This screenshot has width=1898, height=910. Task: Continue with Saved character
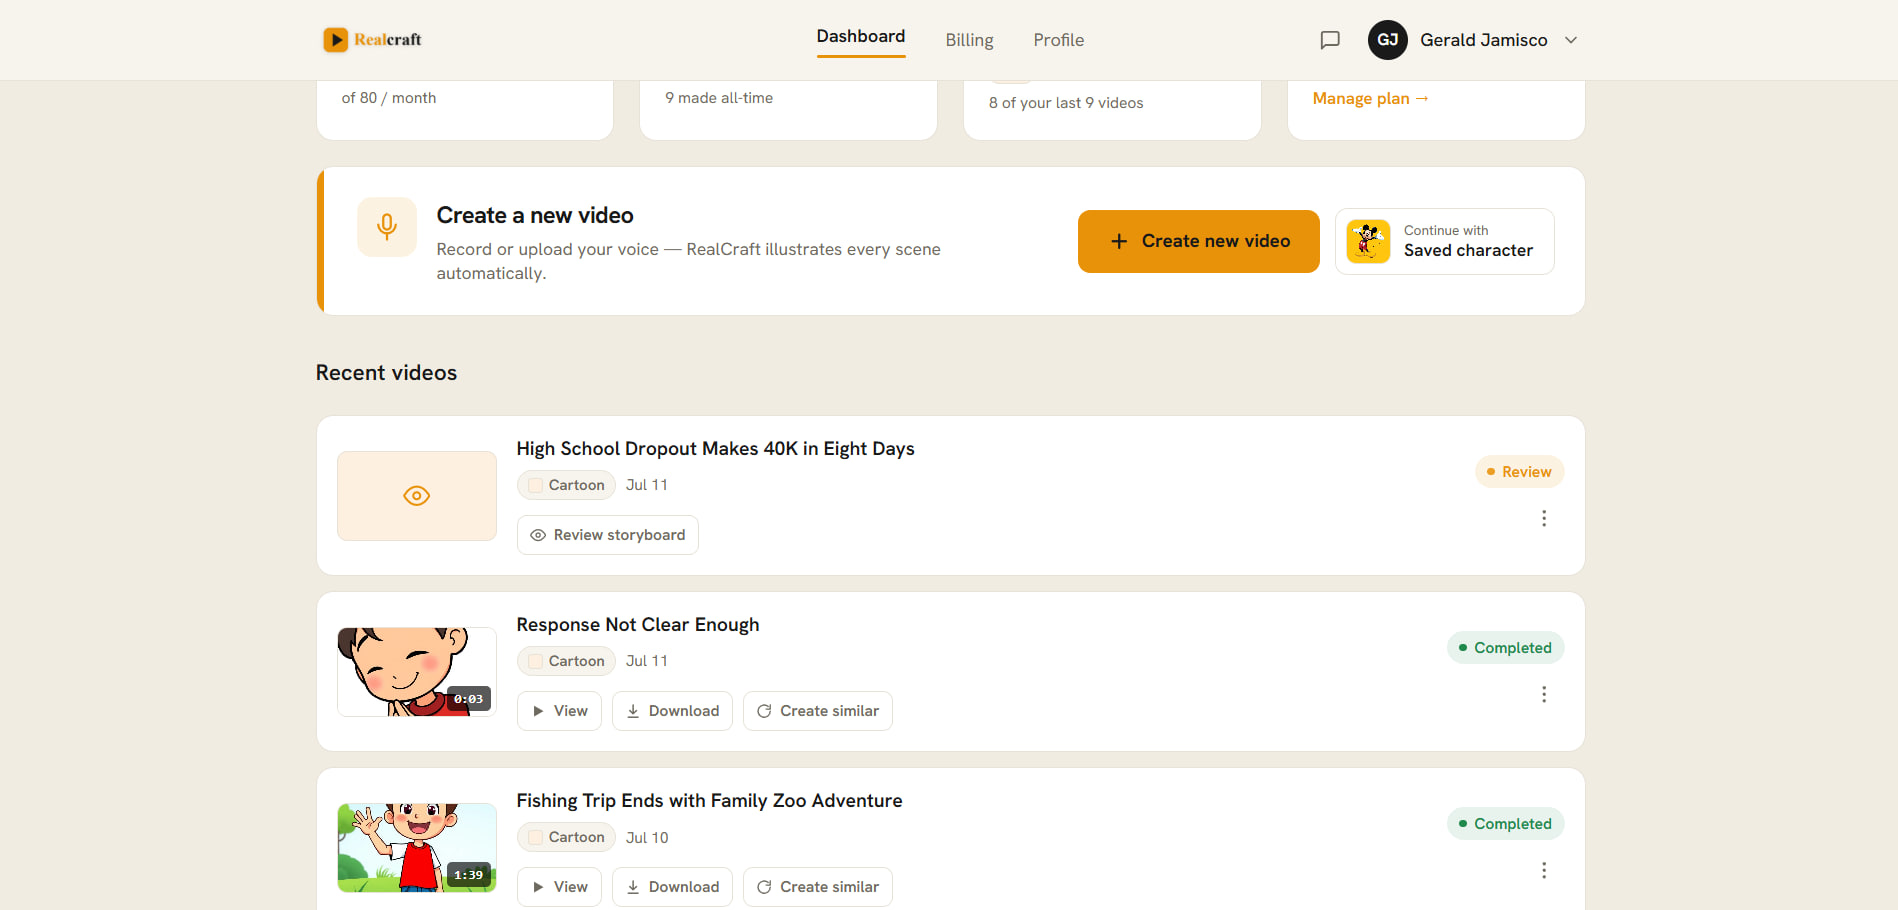pyautogui.click(x=1445, y=241)
